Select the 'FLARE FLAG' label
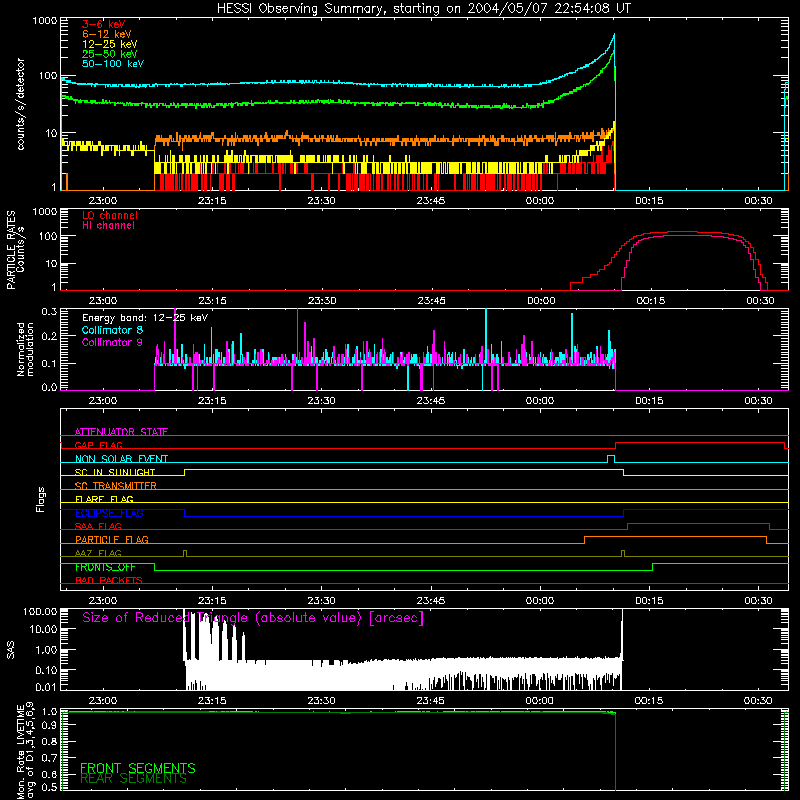The width and height of the screenshot is (800, 800). click(x=104, y=499)
